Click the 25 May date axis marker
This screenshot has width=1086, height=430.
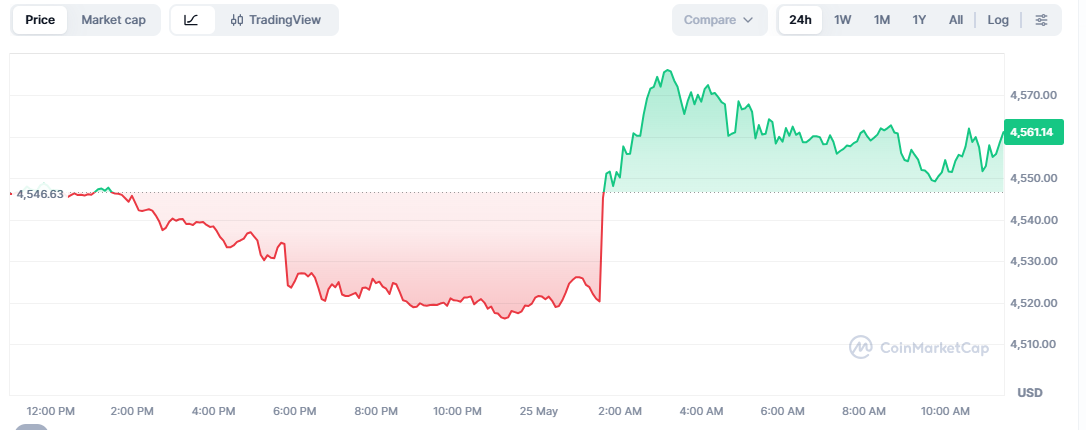[x=539, y=411]
